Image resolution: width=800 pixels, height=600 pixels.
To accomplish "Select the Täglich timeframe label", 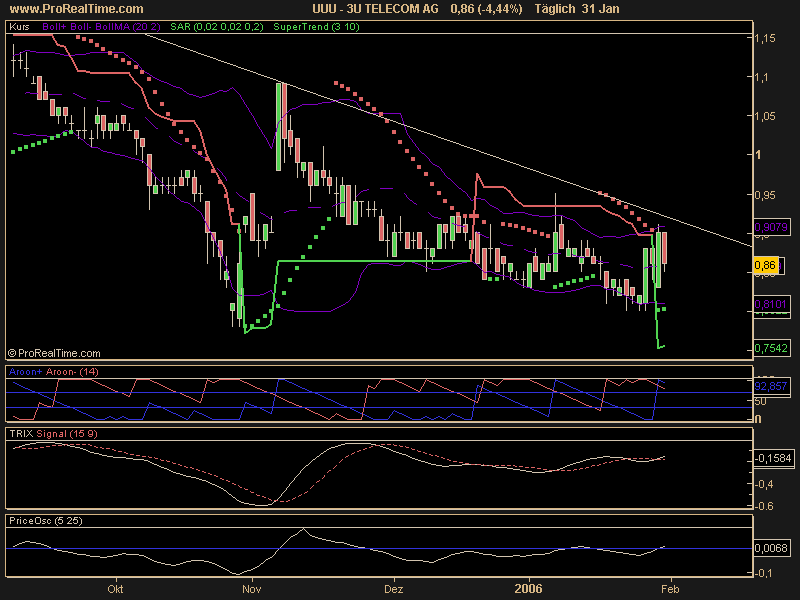I will pyautogui.click(x=556, y=9).
